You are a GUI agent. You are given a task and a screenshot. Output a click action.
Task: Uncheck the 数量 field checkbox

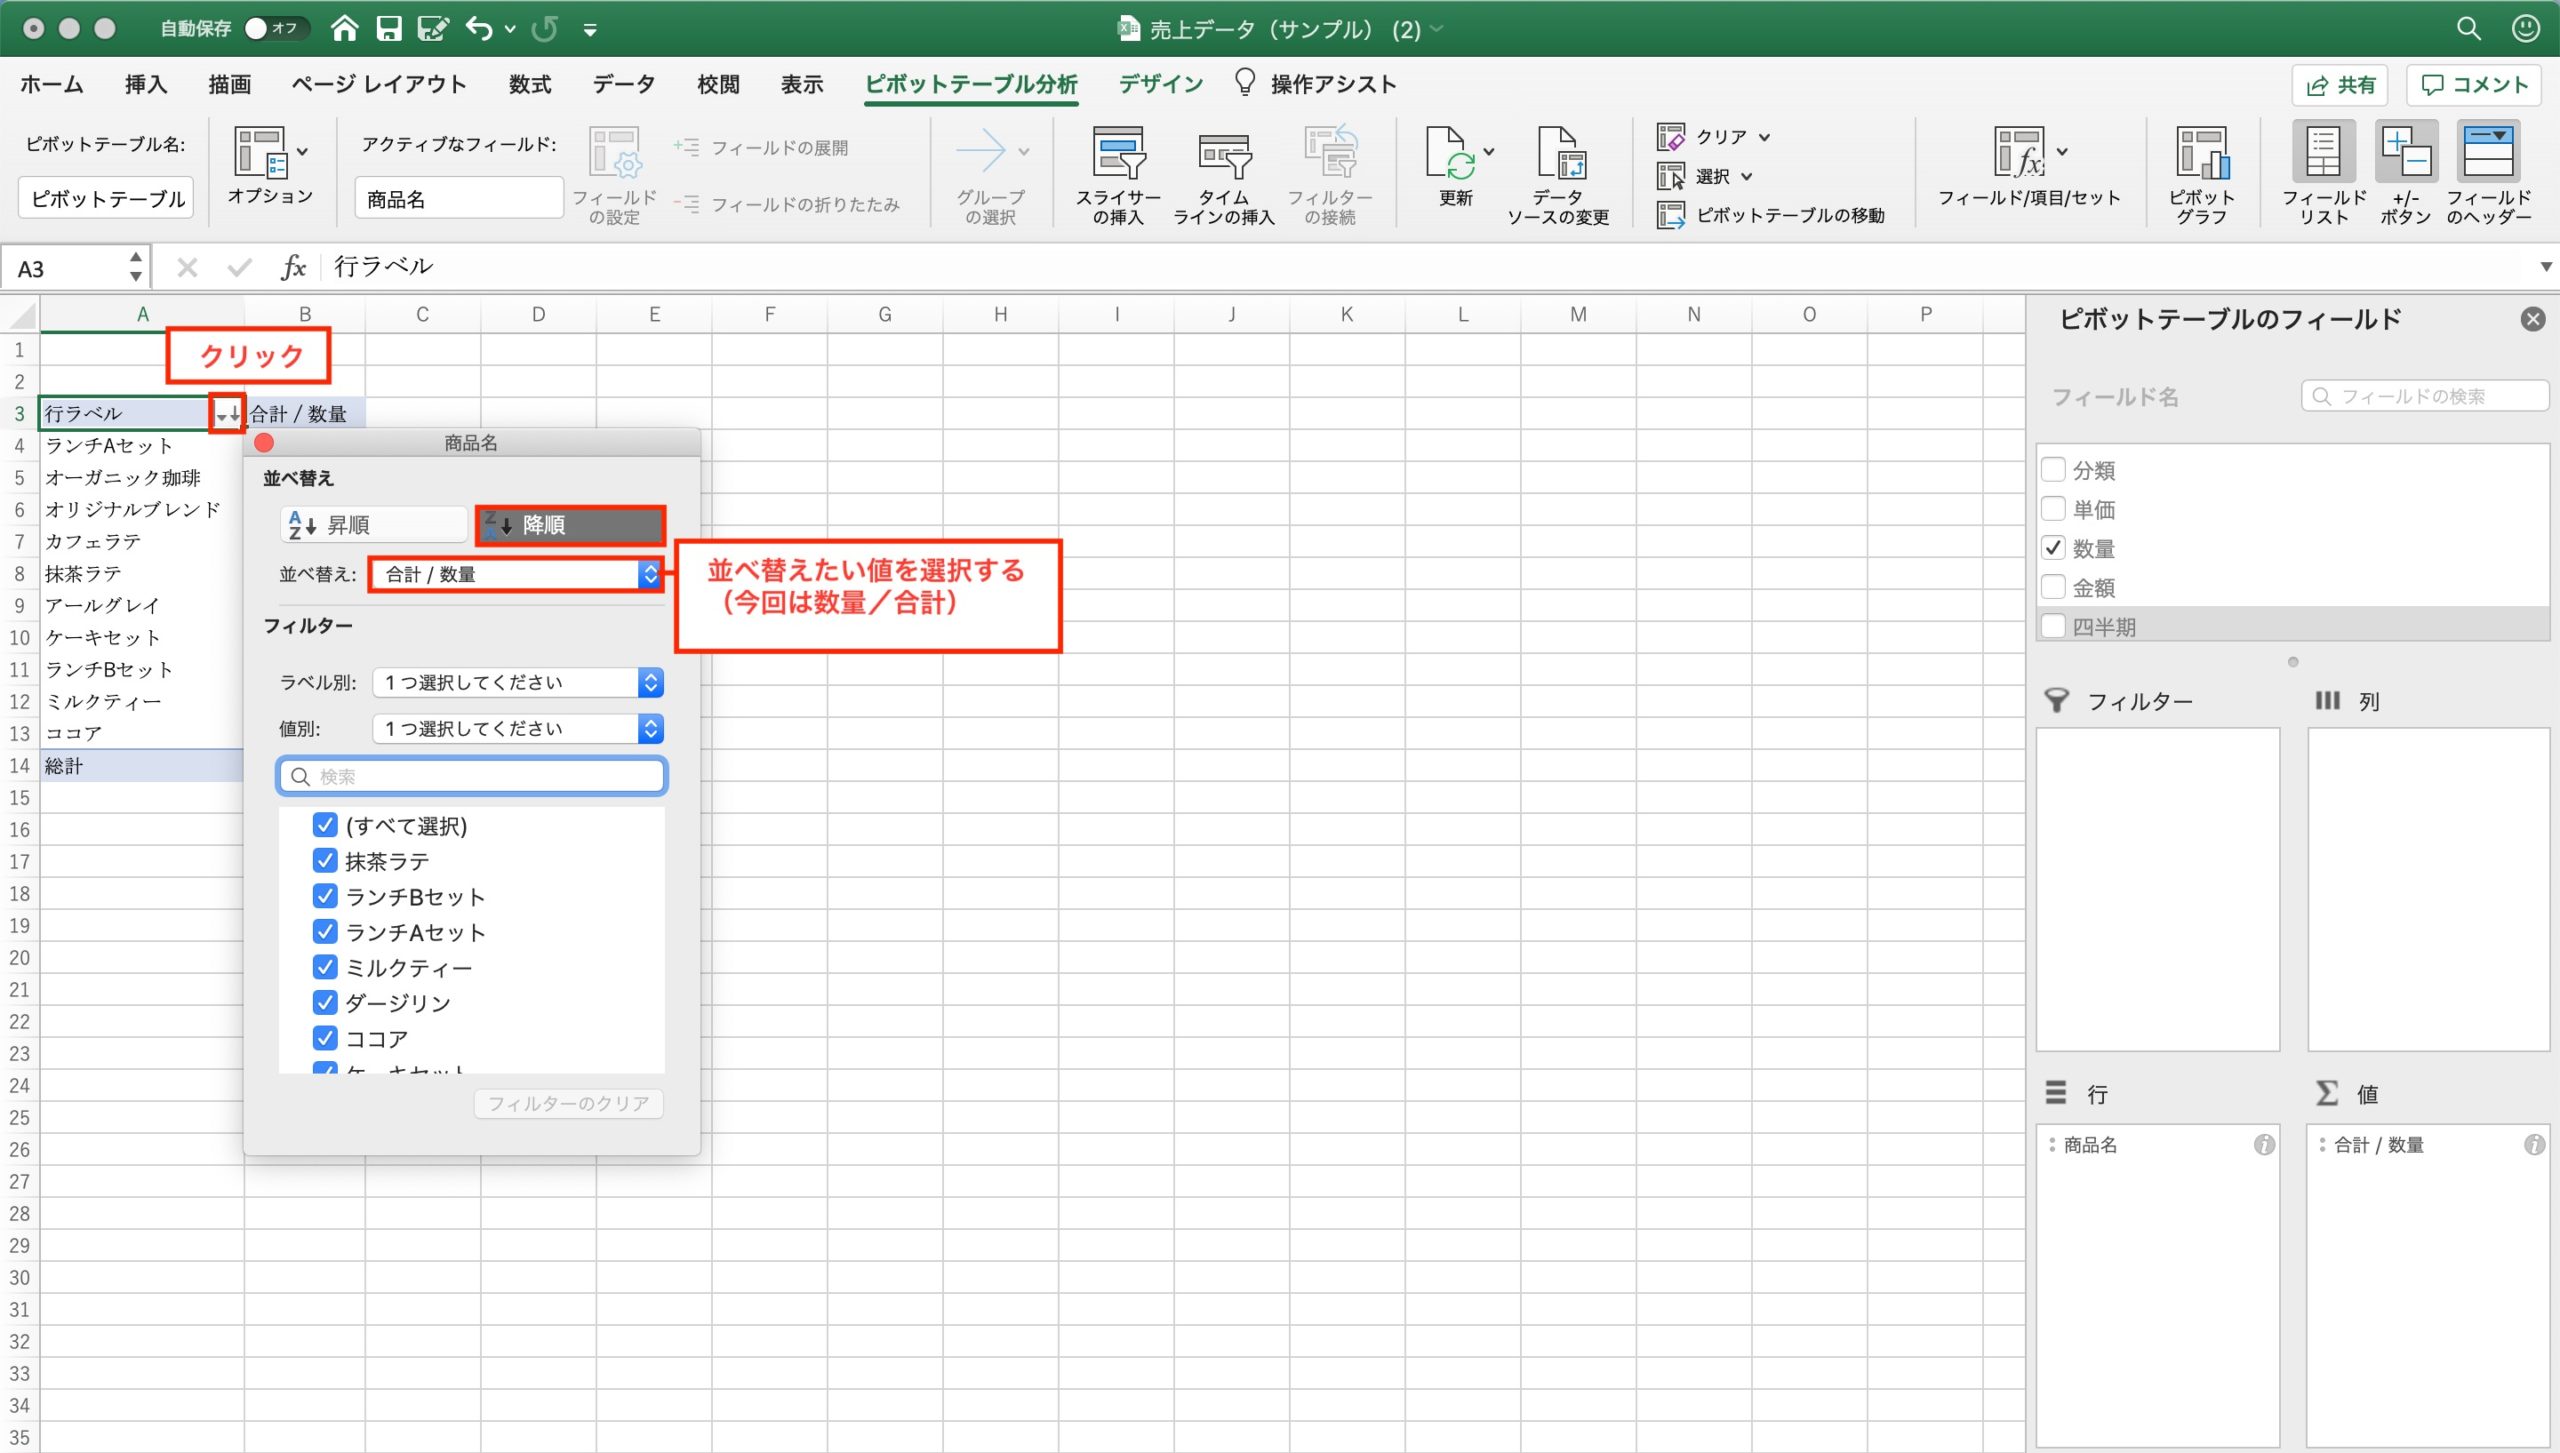2053,548
